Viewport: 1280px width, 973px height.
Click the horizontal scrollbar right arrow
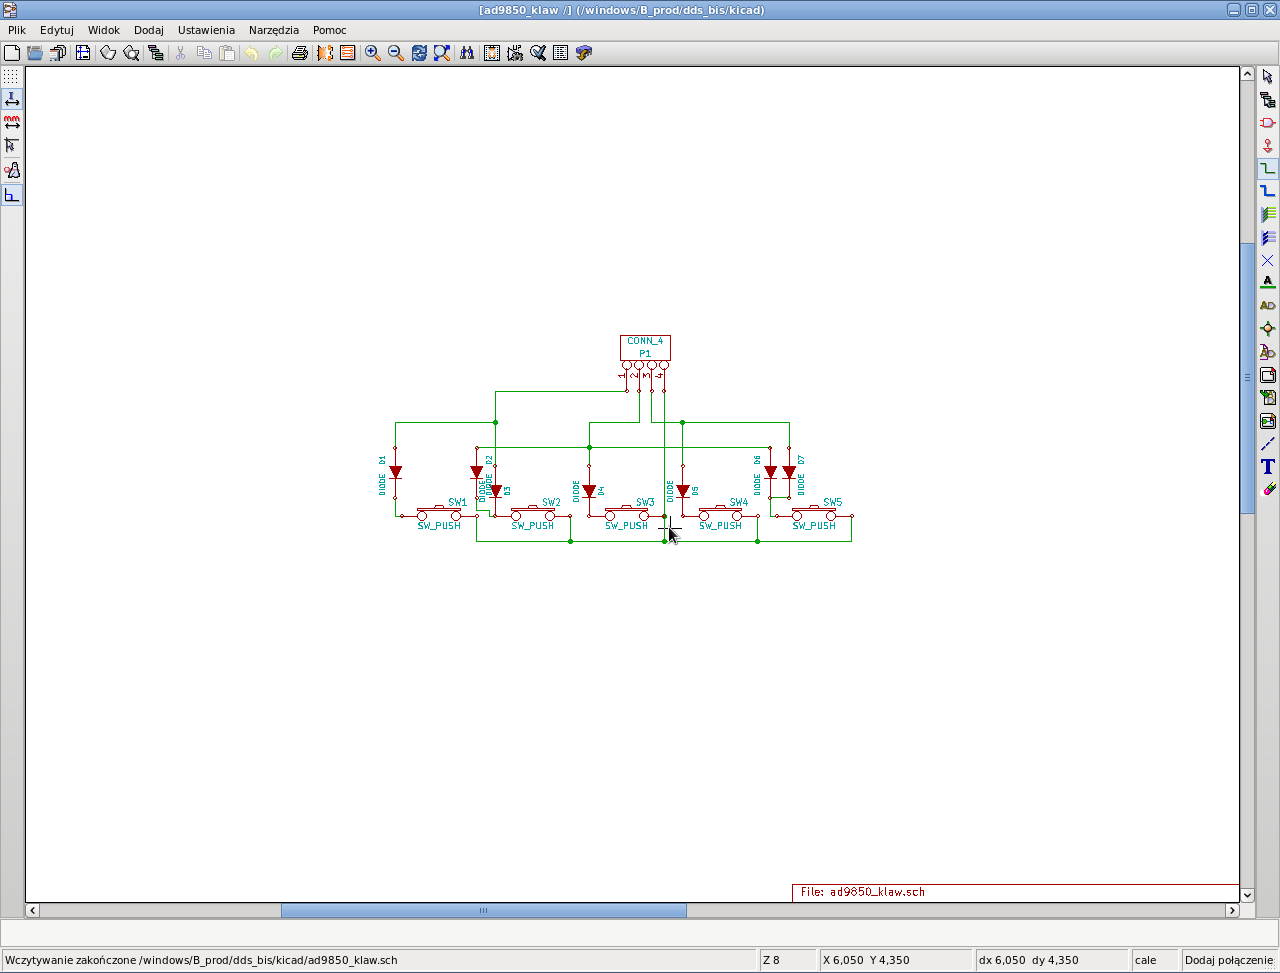point(1232,911)
